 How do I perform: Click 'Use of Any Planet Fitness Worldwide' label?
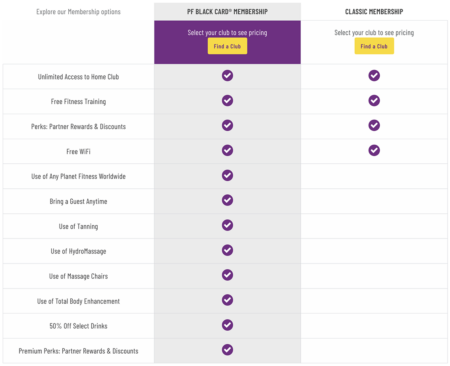78,176
